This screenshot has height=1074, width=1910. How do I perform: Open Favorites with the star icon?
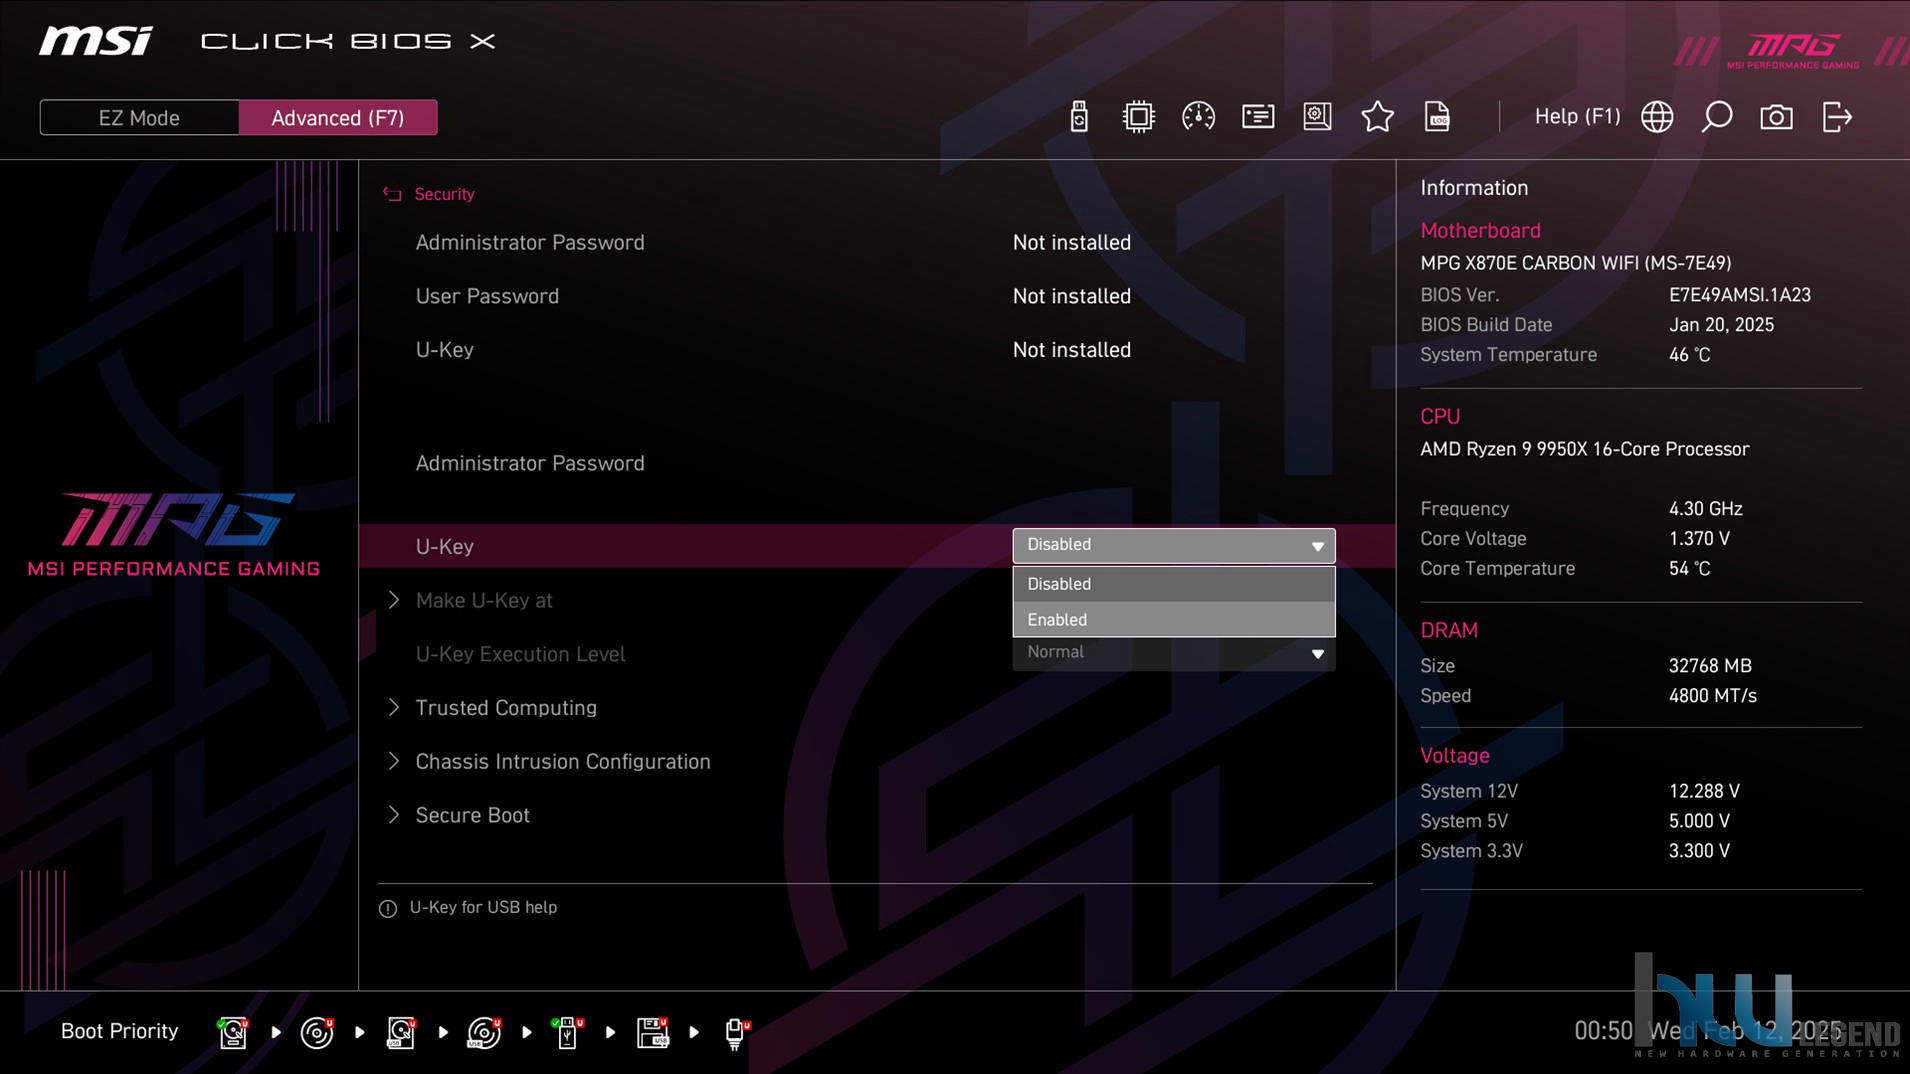tap(1377, 117)
